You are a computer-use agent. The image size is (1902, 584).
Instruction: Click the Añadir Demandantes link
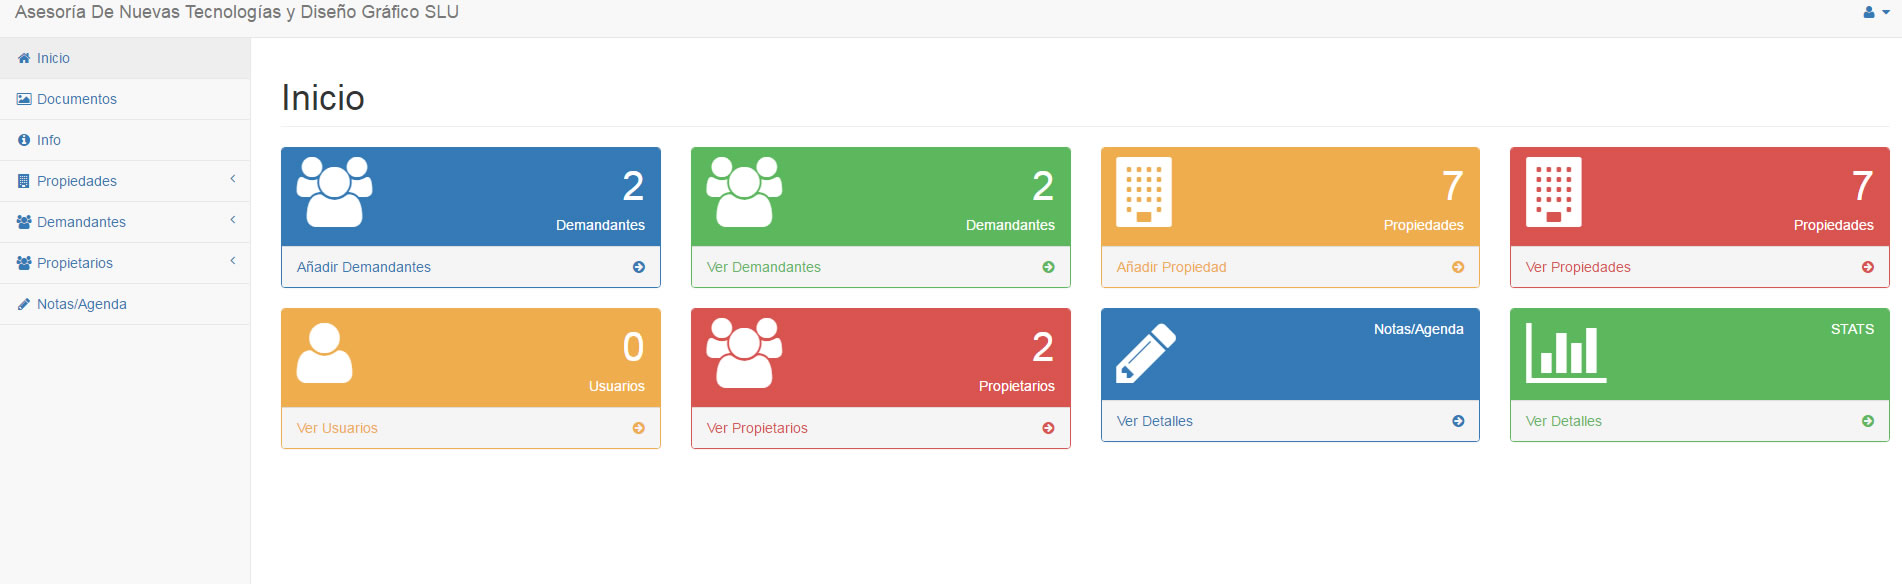point(364,267)
